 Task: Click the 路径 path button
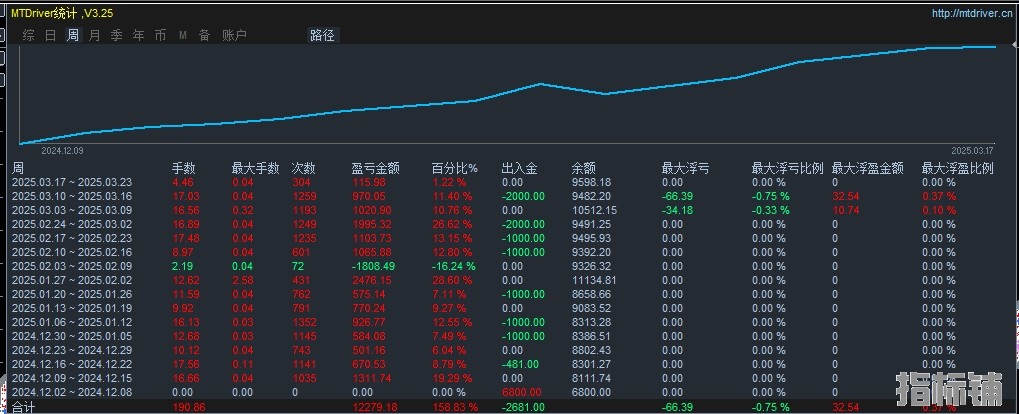(x=322, y=35)
